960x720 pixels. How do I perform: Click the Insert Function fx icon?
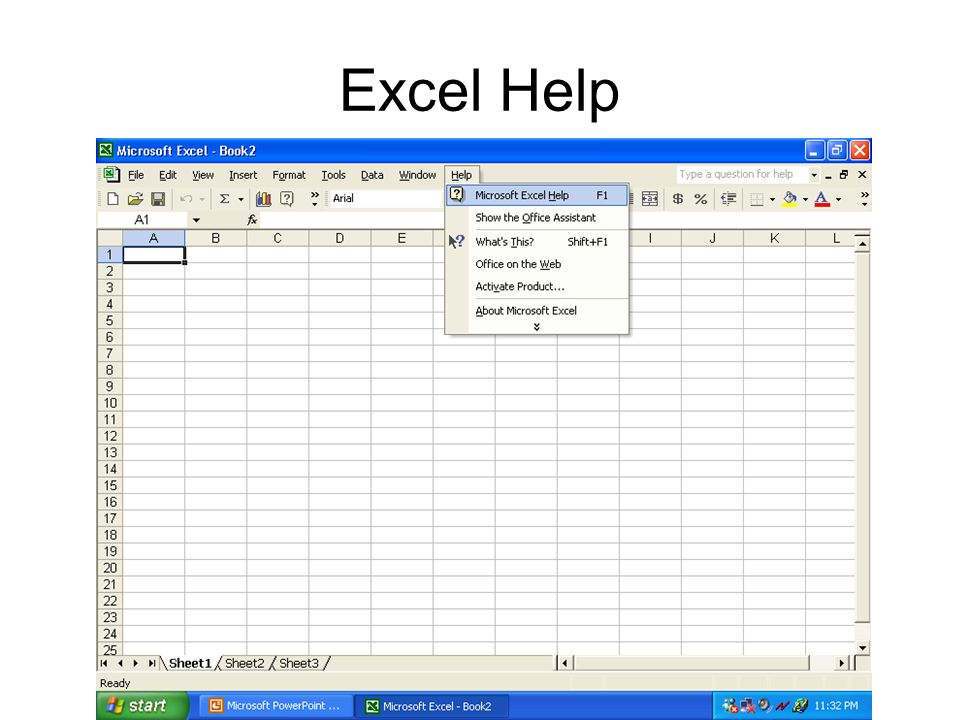pyautogui.click(x=252, y=220)
